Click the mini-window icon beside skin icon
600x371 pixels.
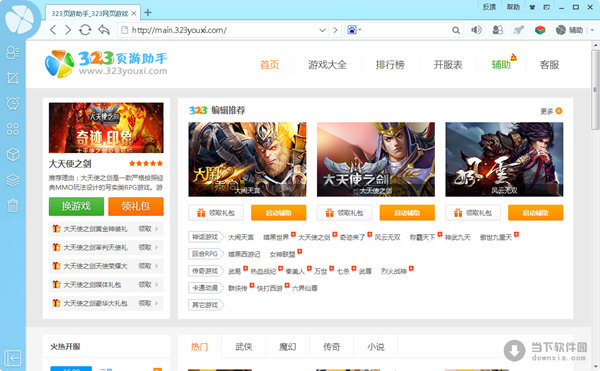[547, 7]
